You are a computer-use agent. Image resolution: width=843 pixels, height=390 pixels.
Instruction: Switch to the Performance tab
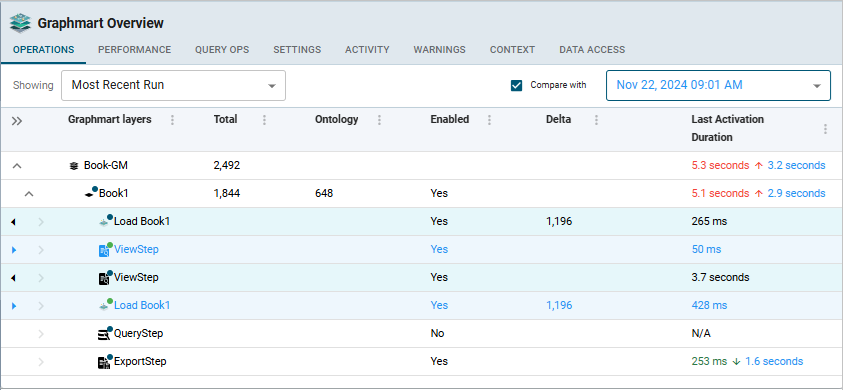pos(134,50)
